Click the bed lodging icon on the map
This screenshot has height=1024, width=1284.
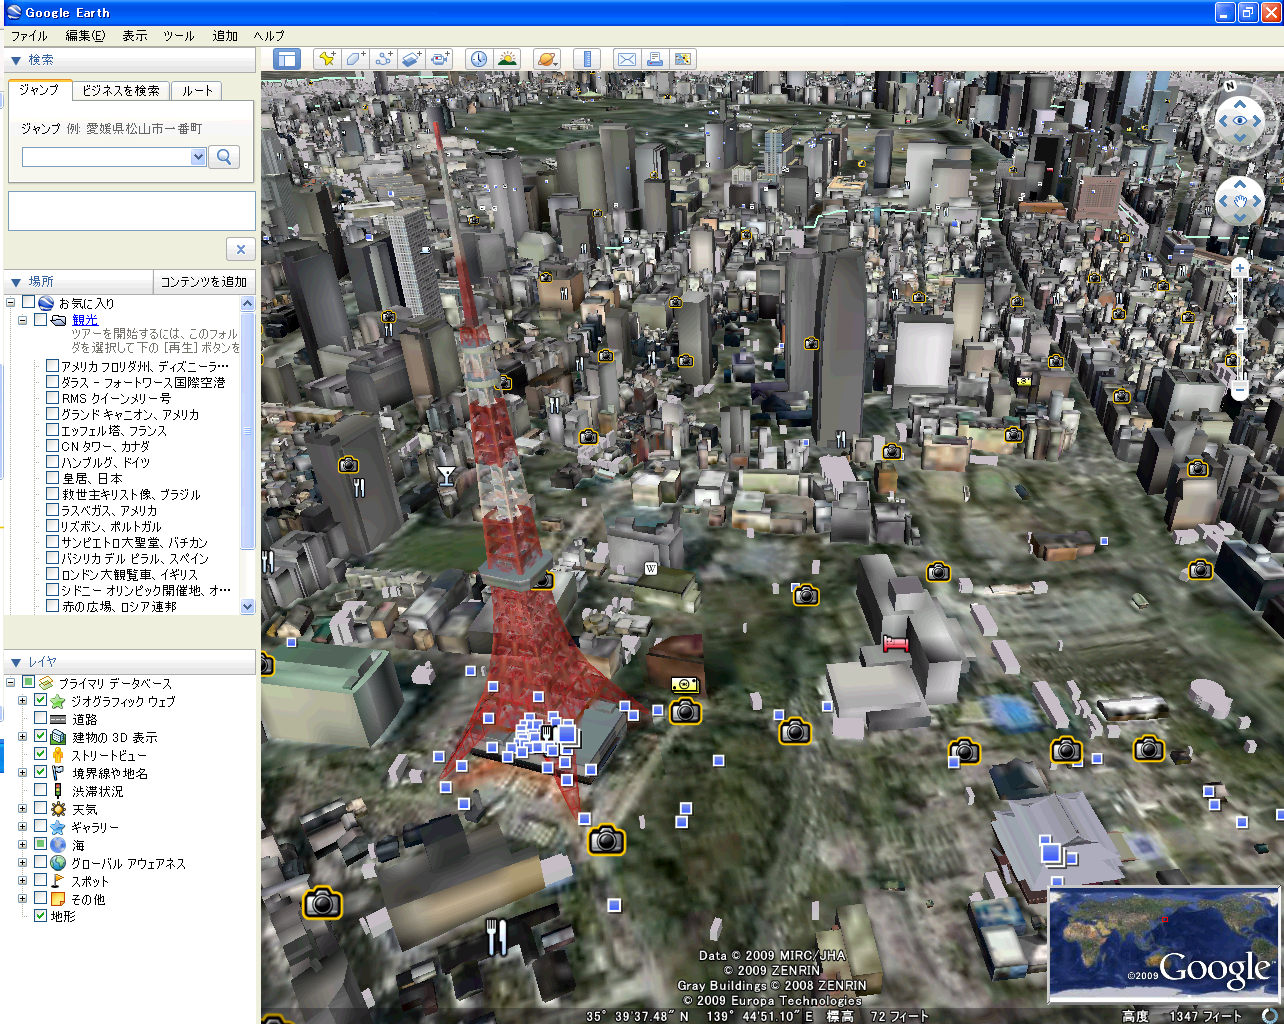click(896, 643)
